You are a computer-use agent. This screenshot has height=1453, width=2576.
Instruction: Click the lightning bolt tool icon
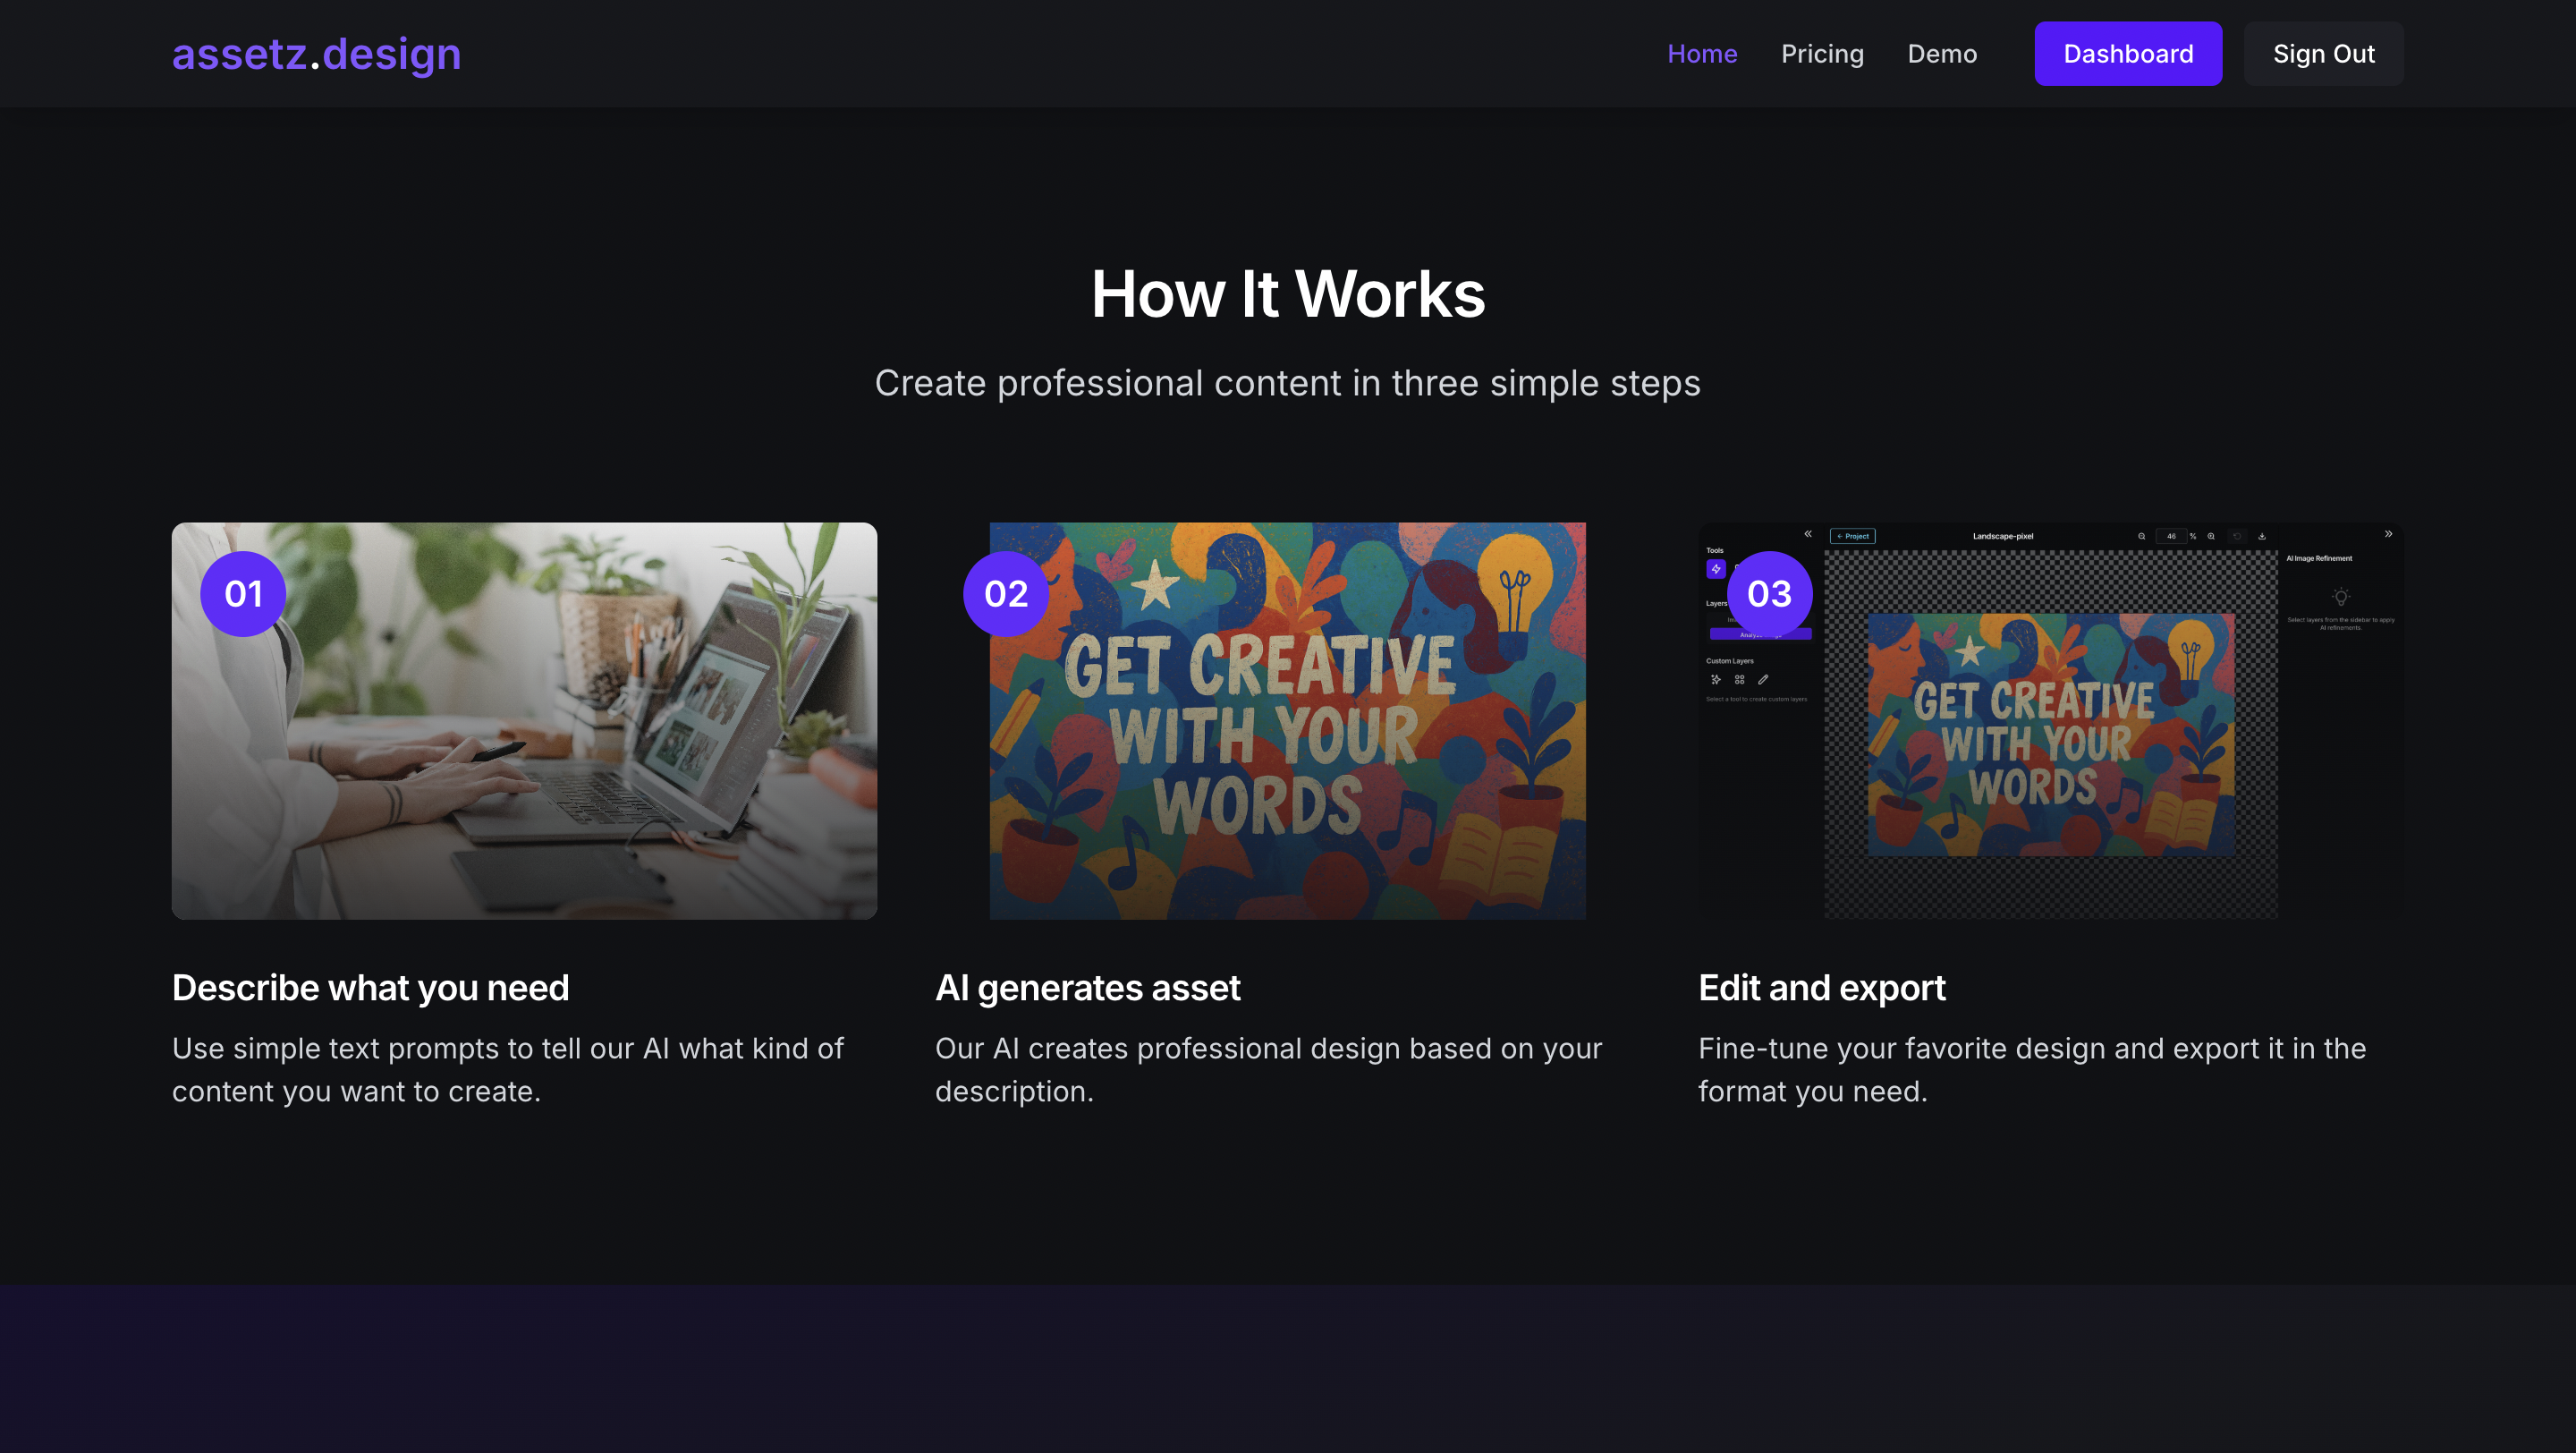[1716, 569]
